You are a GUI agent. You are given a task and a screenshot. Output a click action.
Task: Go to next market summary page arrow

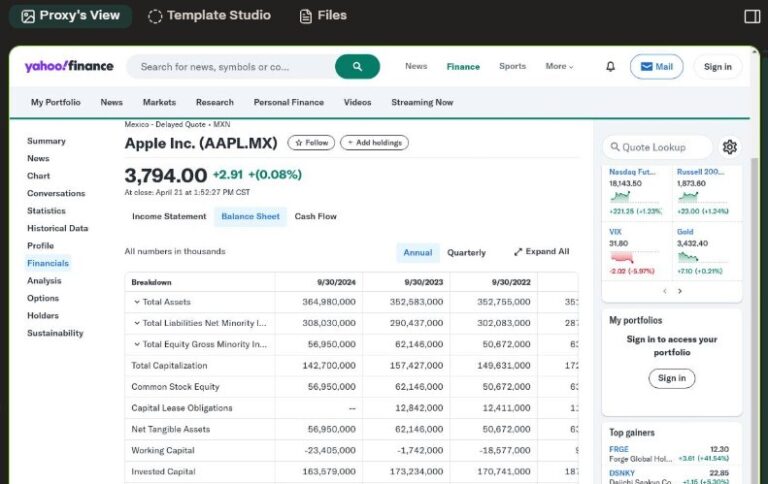tap(680, 291)
